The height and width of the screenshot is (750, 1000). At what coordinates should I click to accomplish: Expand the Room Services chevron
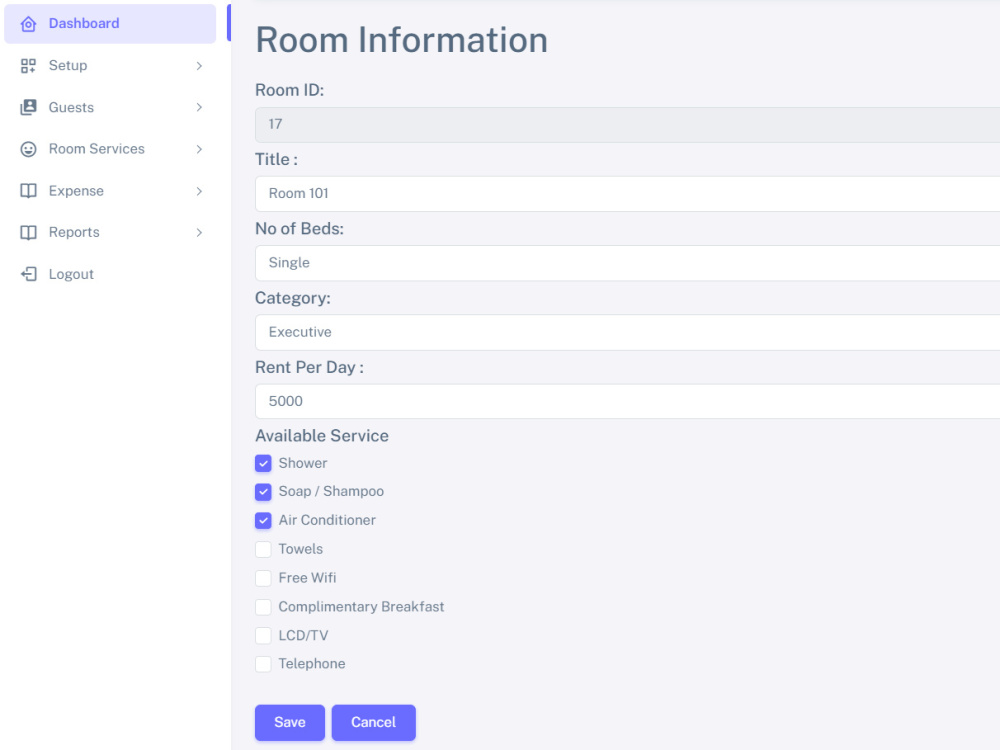199,149
